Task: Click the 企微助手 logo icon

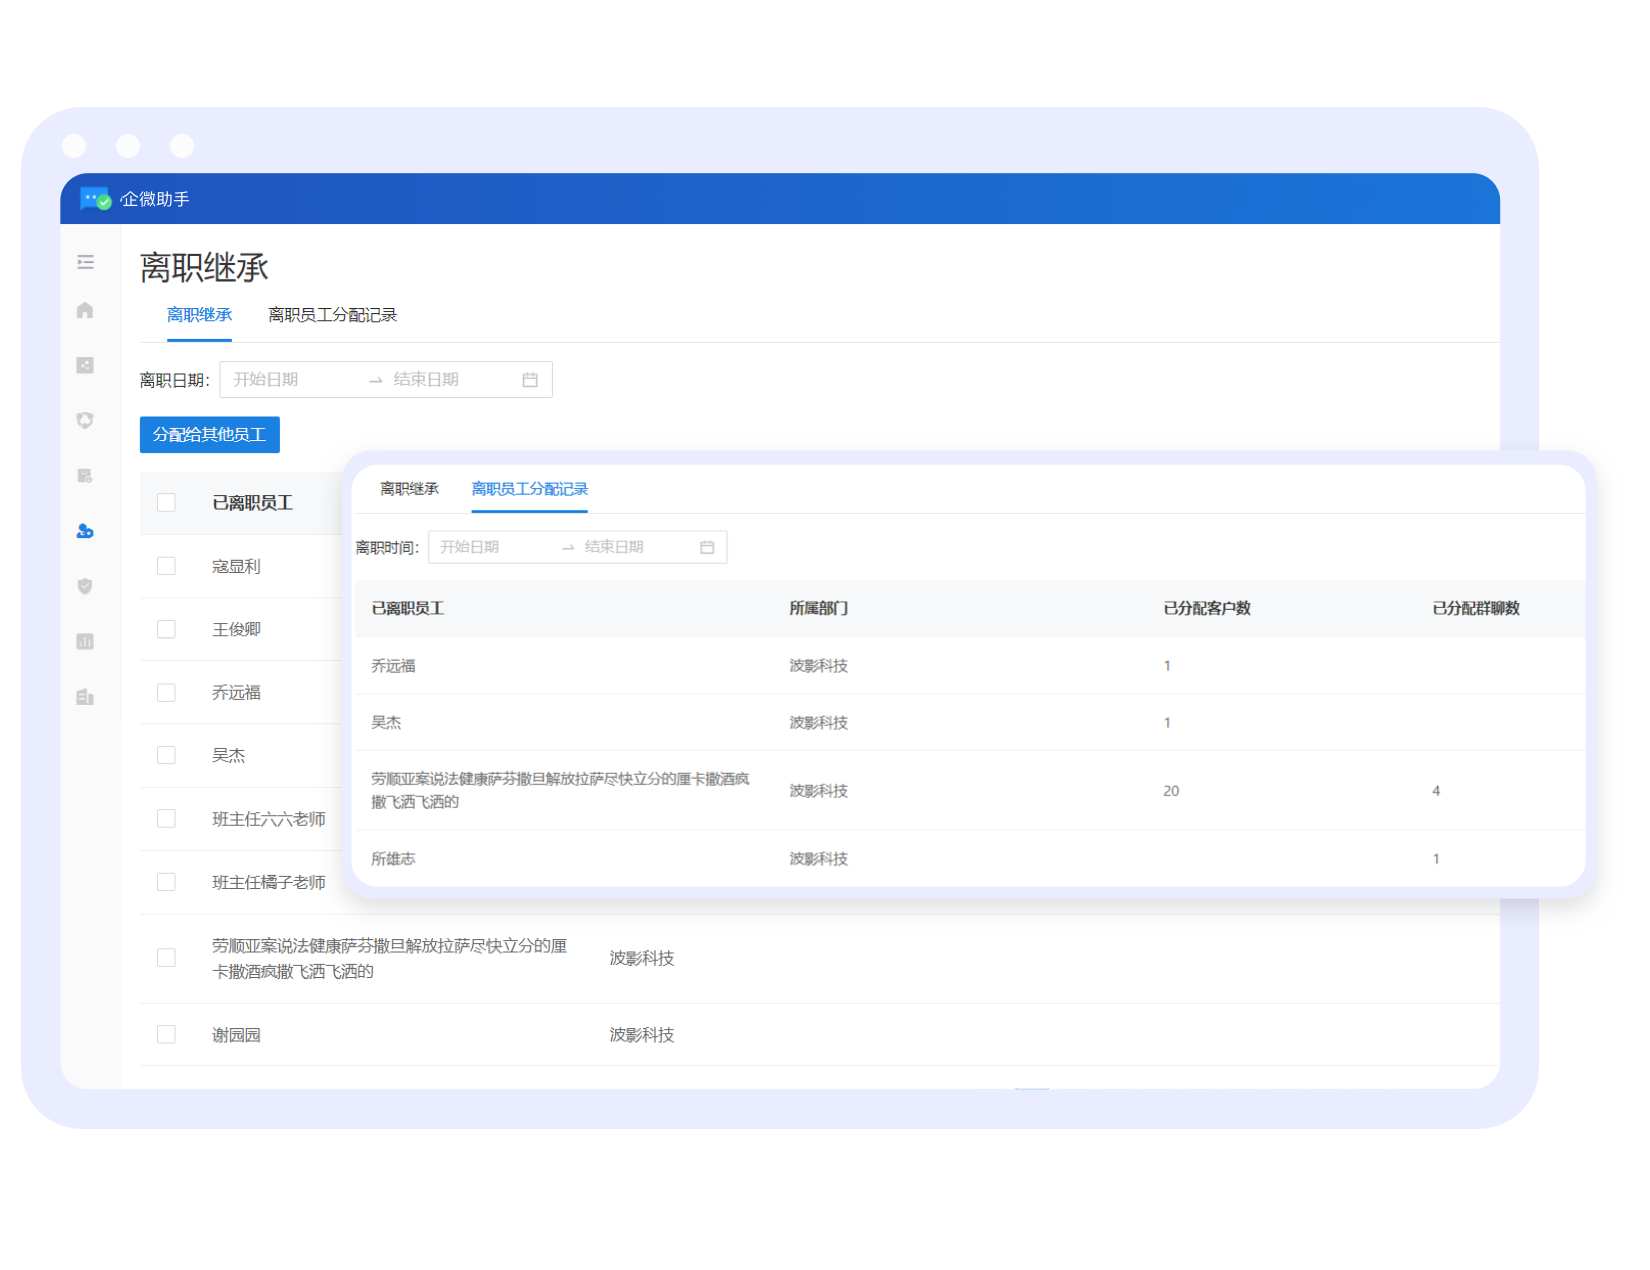Action: 95,198
